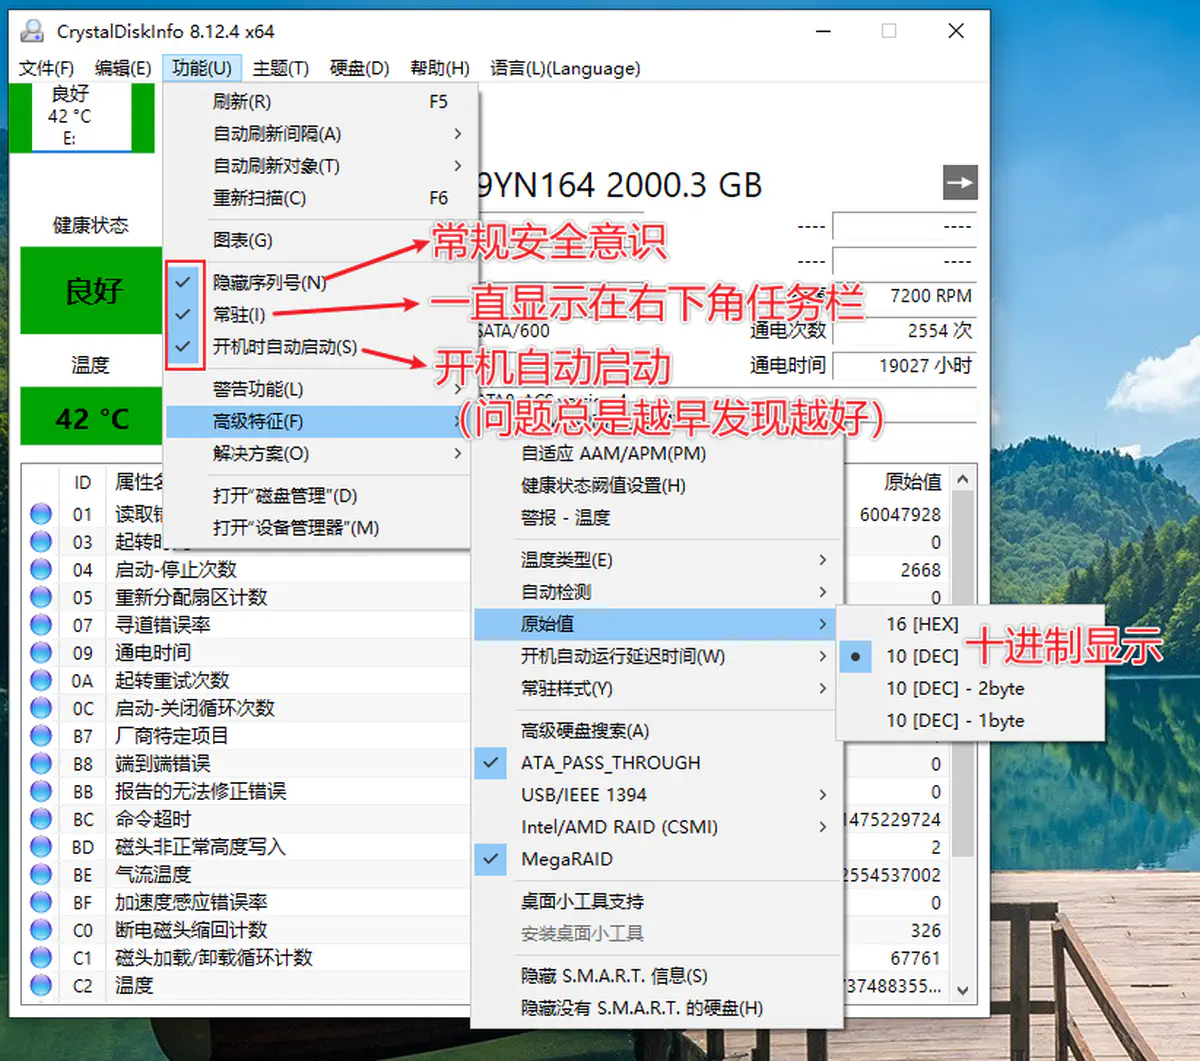Click the status orb beside 加速度感应错误率
The width and height of the screenshot is (1200, 1061).
pos(41,902)
